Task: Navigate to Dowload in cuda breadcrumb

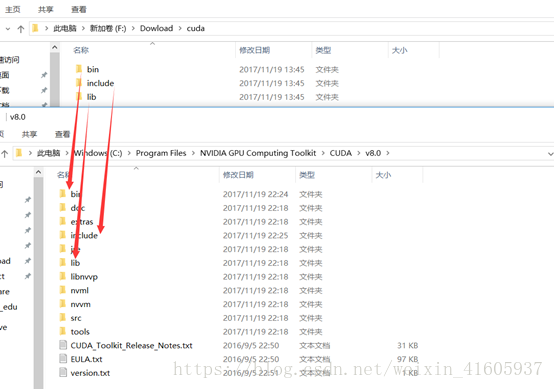Action: [x=157, y=28]
